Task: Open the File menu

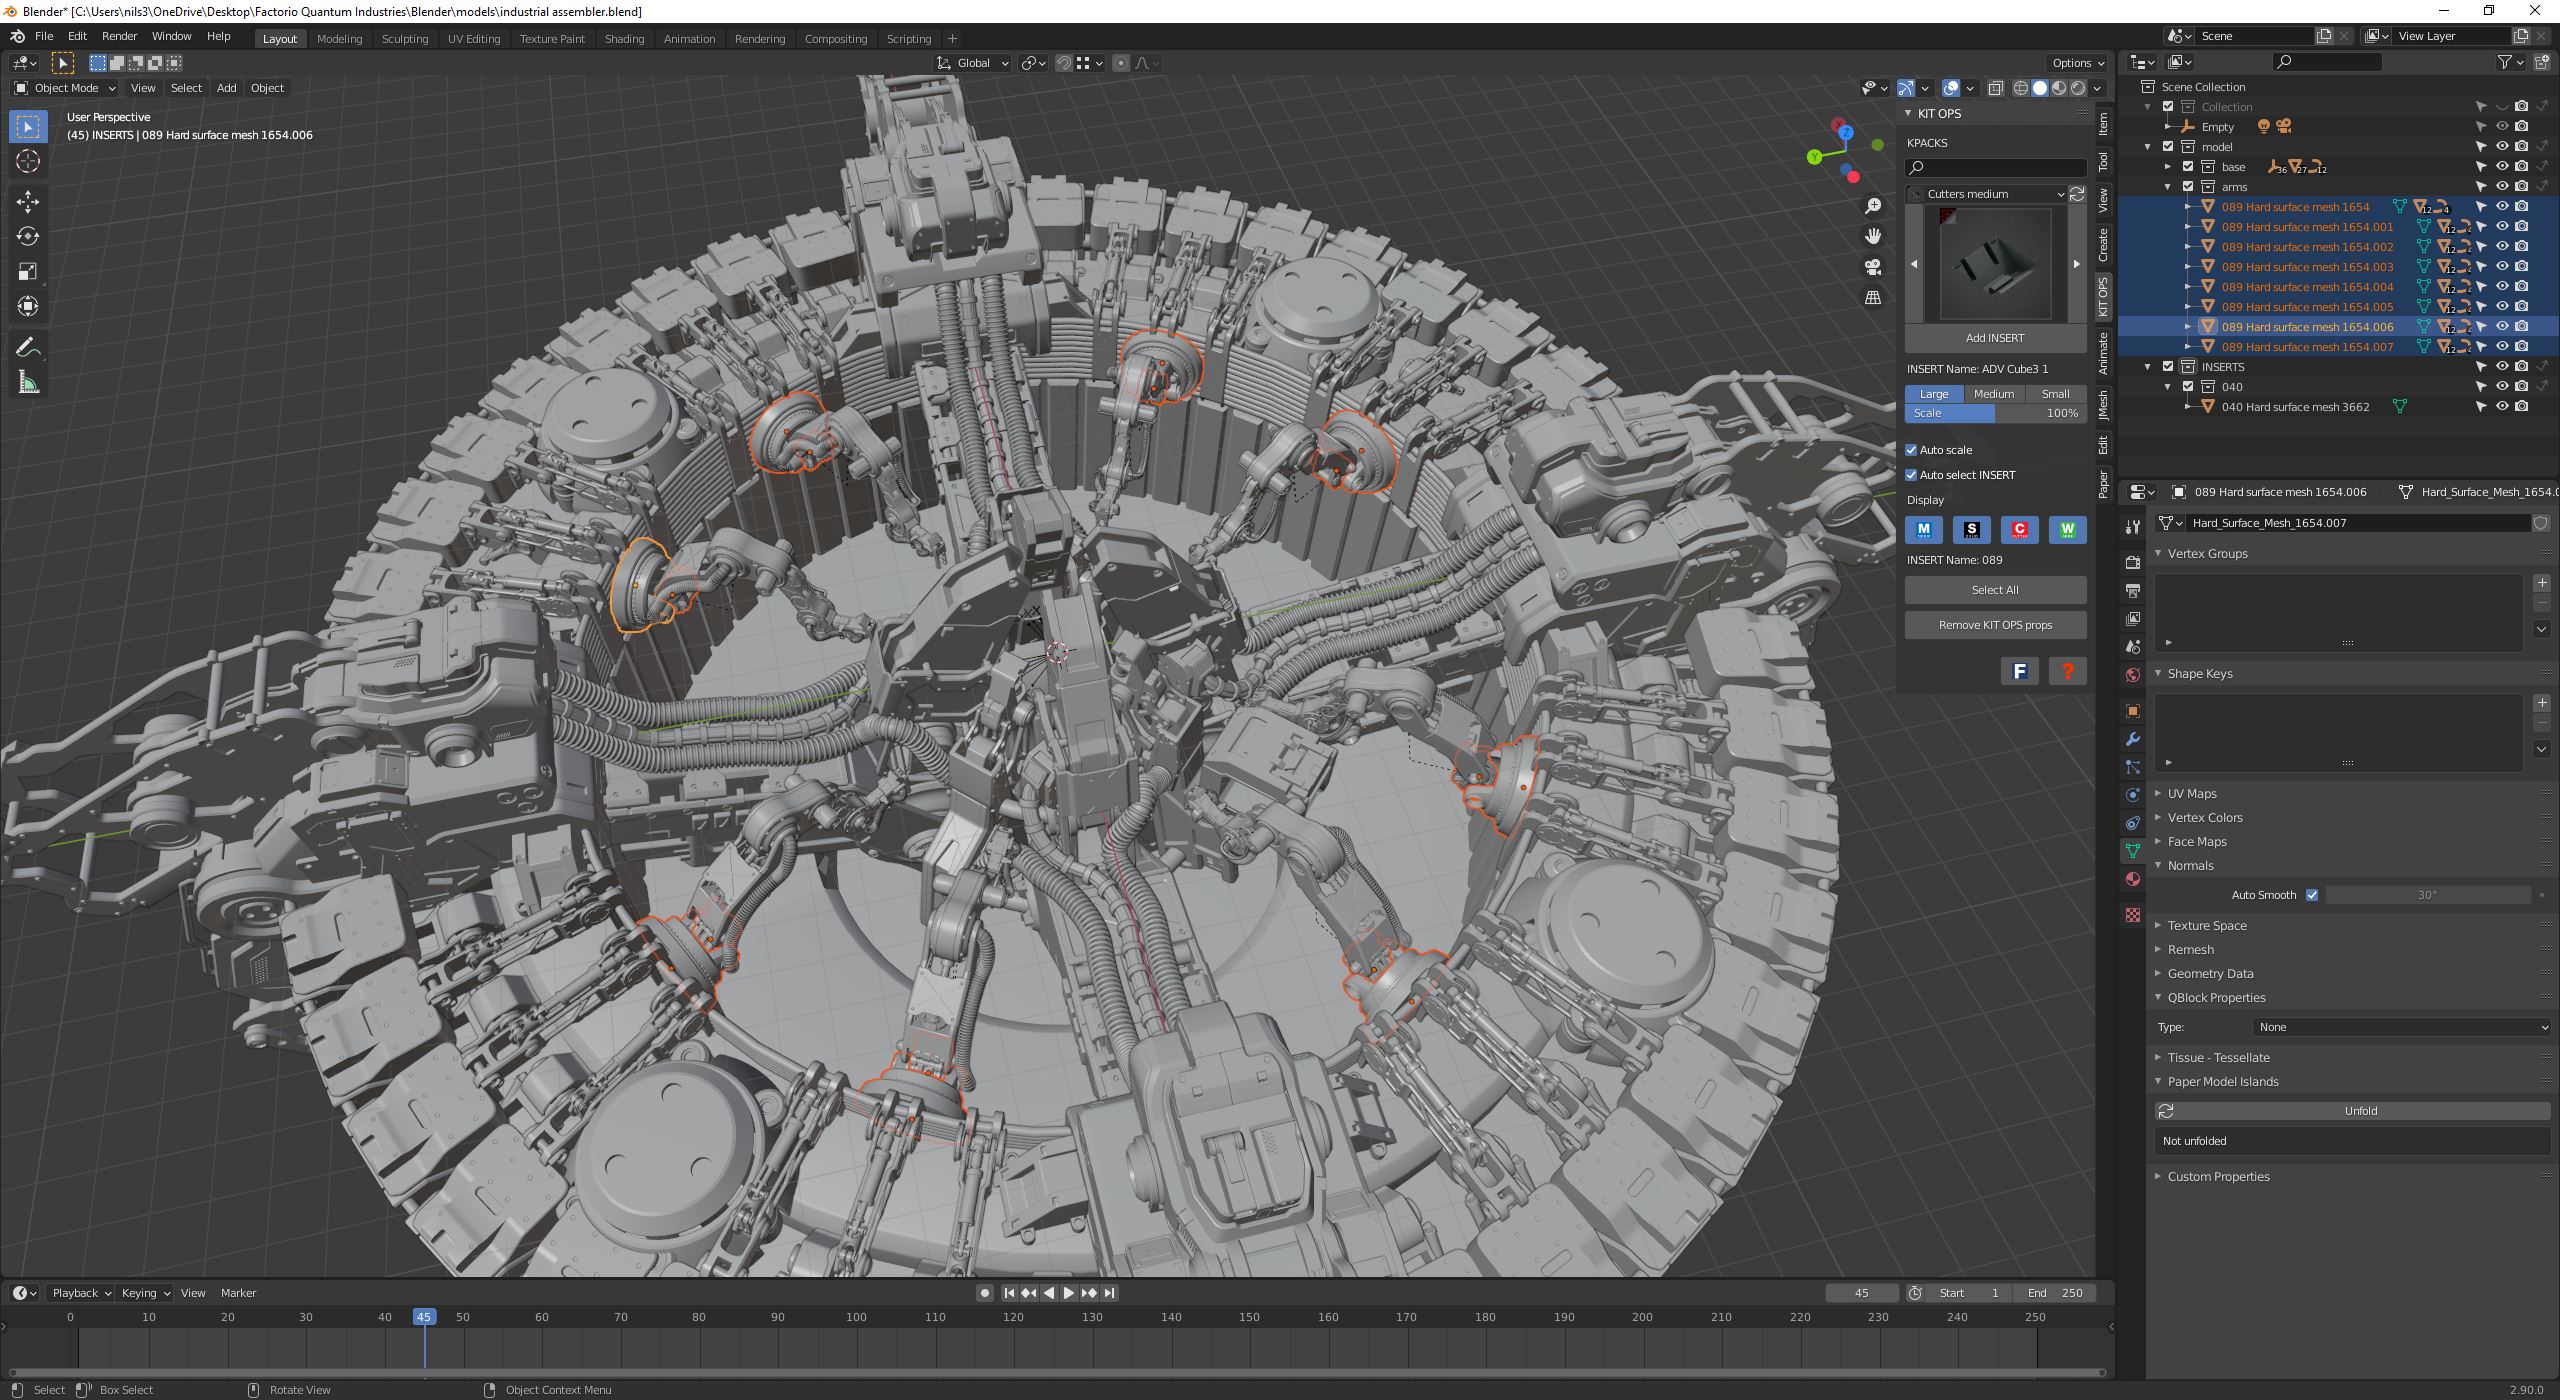Action: click(x=44, y=36)
